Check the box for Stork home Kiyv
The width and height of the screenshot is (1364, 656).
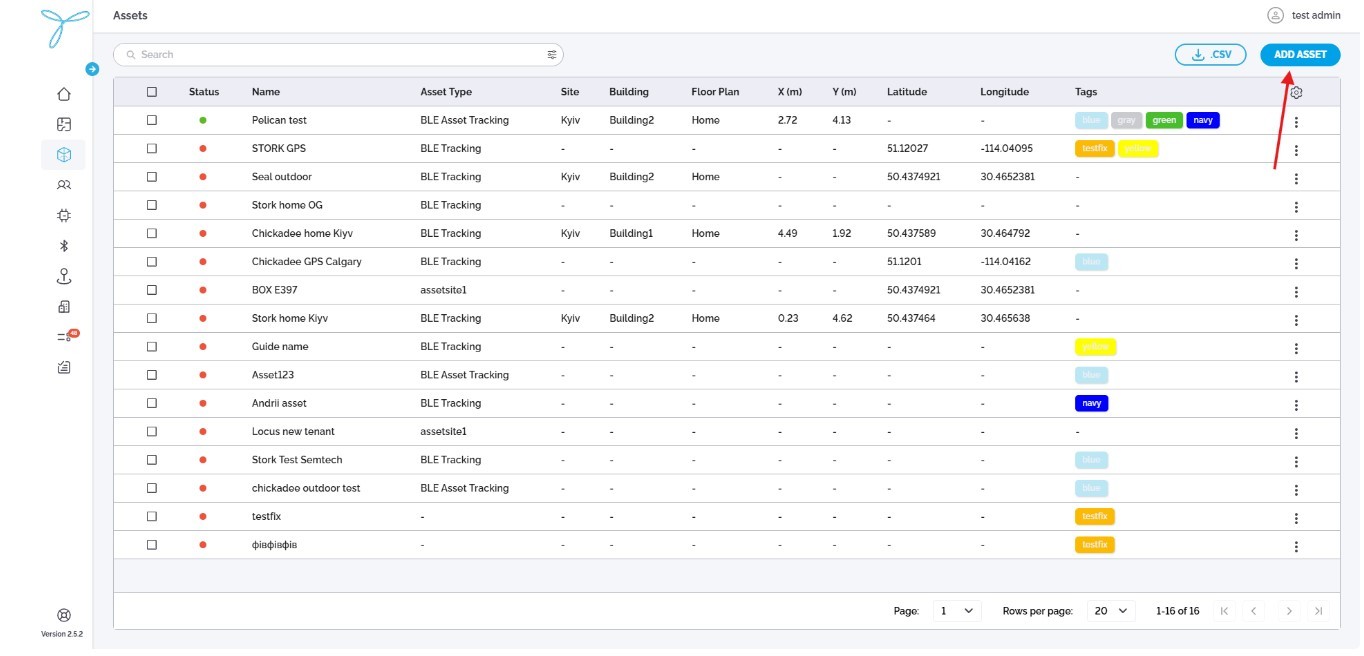152,318
